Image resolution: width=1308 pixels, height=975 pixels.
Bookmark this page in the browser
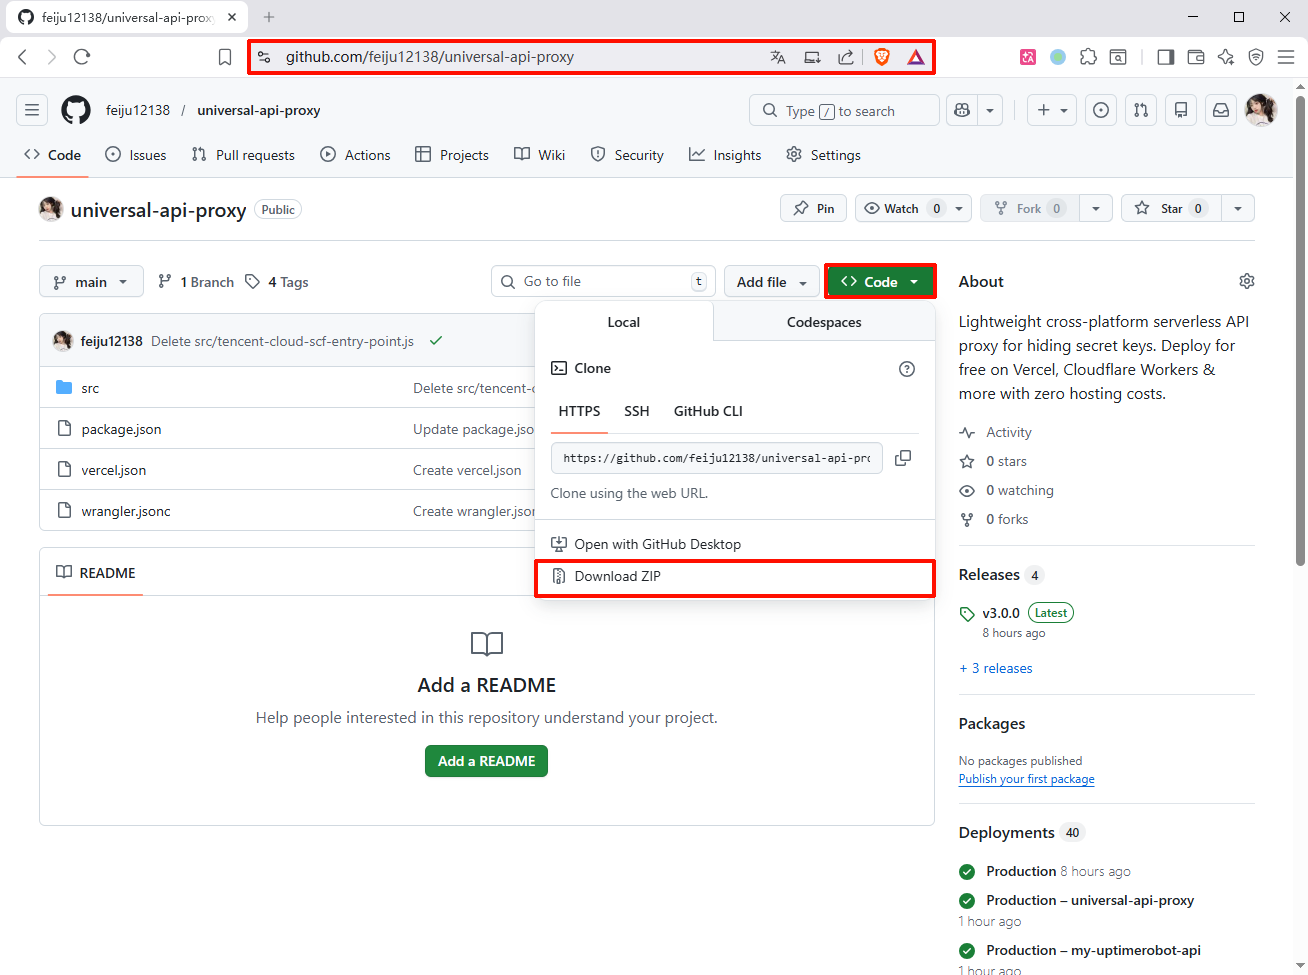click(x=225, y=57)
